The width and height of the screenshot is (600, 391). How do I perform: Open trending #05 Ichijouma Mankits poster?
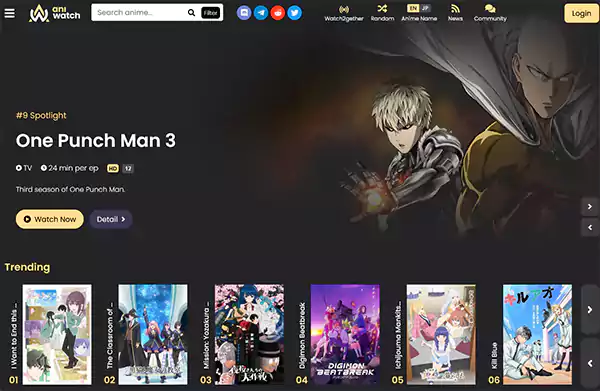(x=441, y=334)
